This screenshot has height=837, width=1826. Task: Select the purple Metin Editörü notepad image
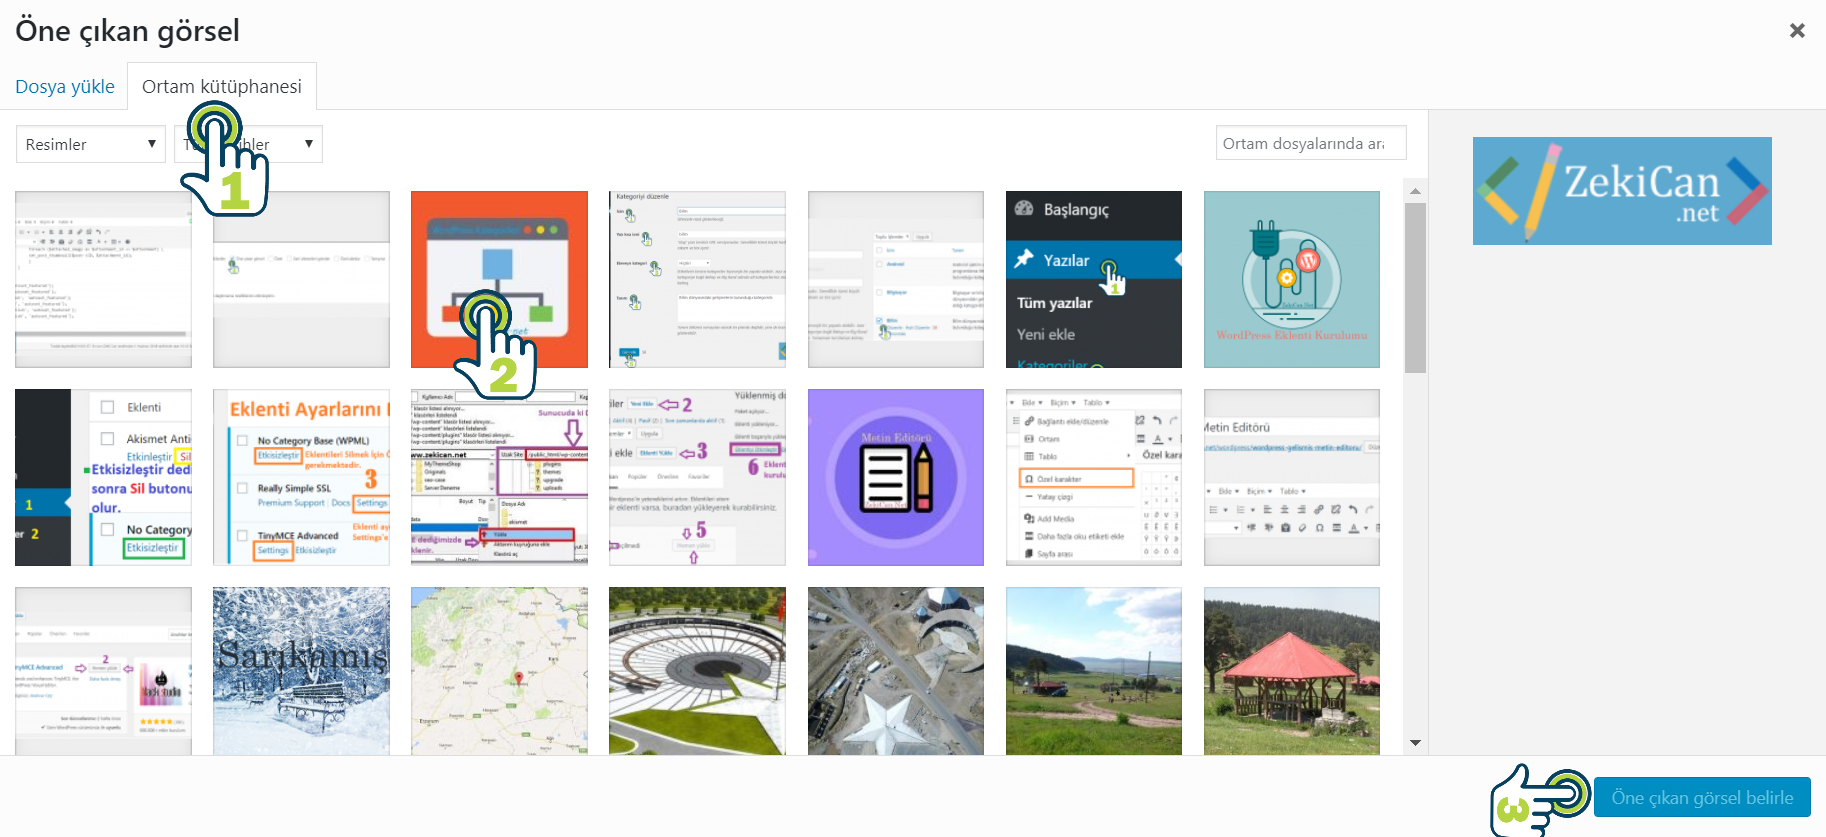click(x=895, y=477)
